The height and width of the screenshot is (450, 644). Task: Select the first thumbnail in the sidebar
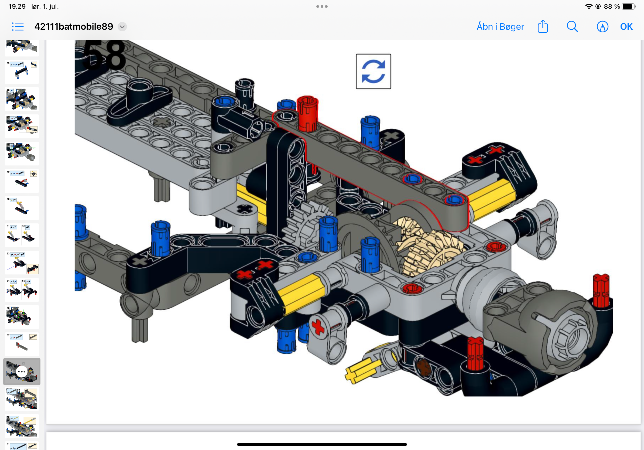(x=22, y=48)
